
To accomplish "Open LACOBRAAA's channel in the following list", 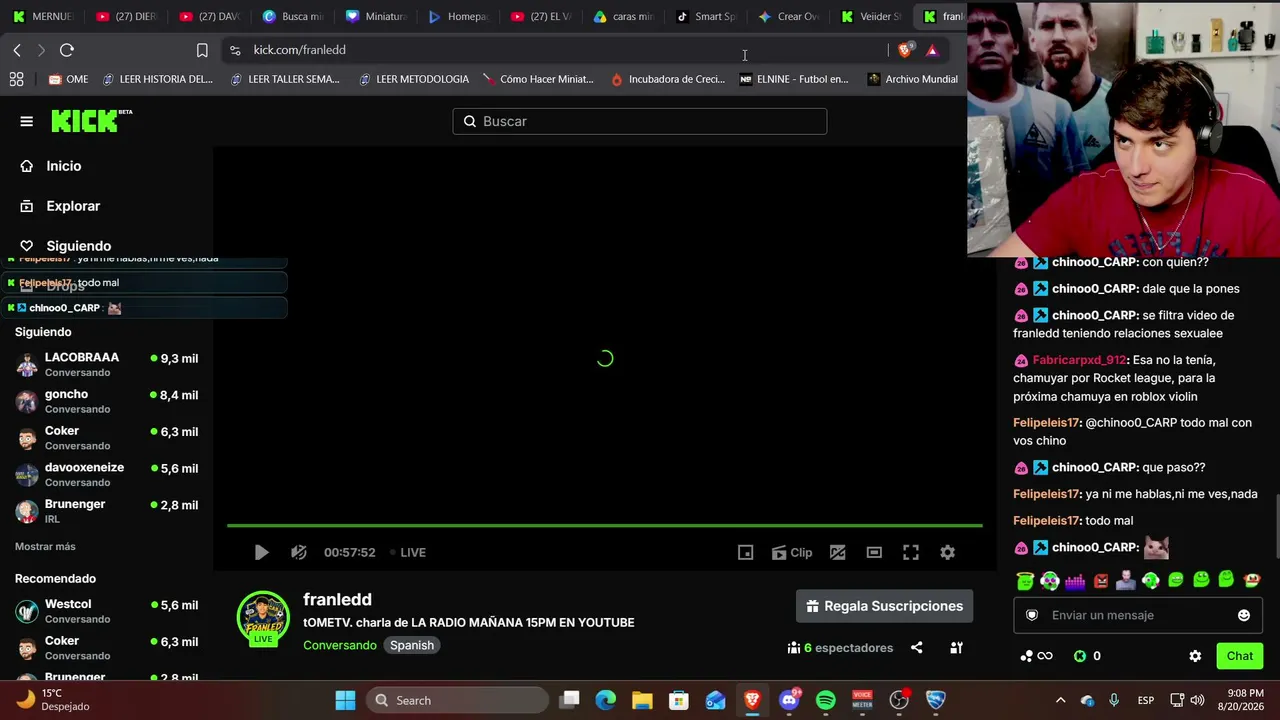I will (x=107, y=364).
